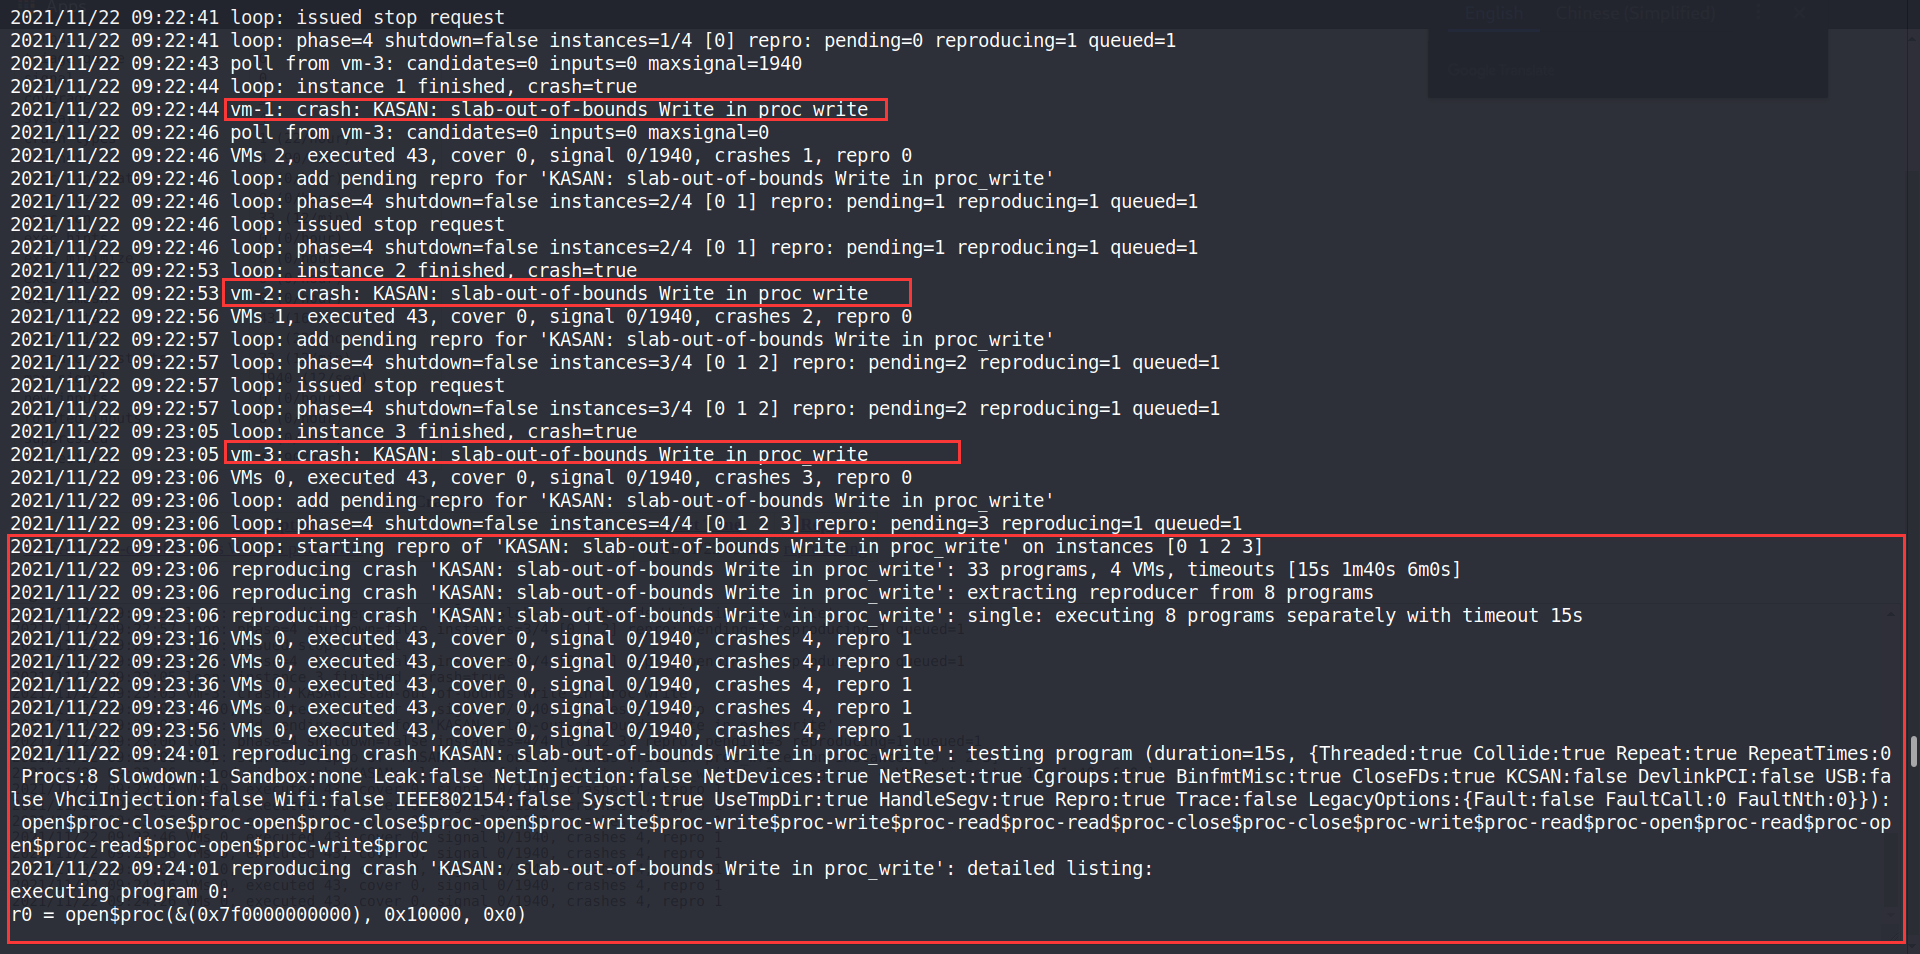
Task: Click the scroll-up arrow below the translate popup
Action: (x=1890, y=612)
